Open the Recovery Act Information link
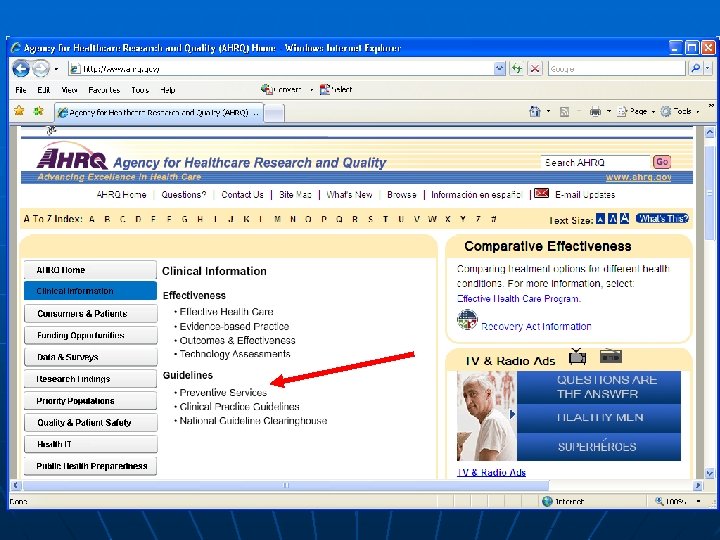The width and height of the screenshot is (720, 540). [x=536, y=326]
